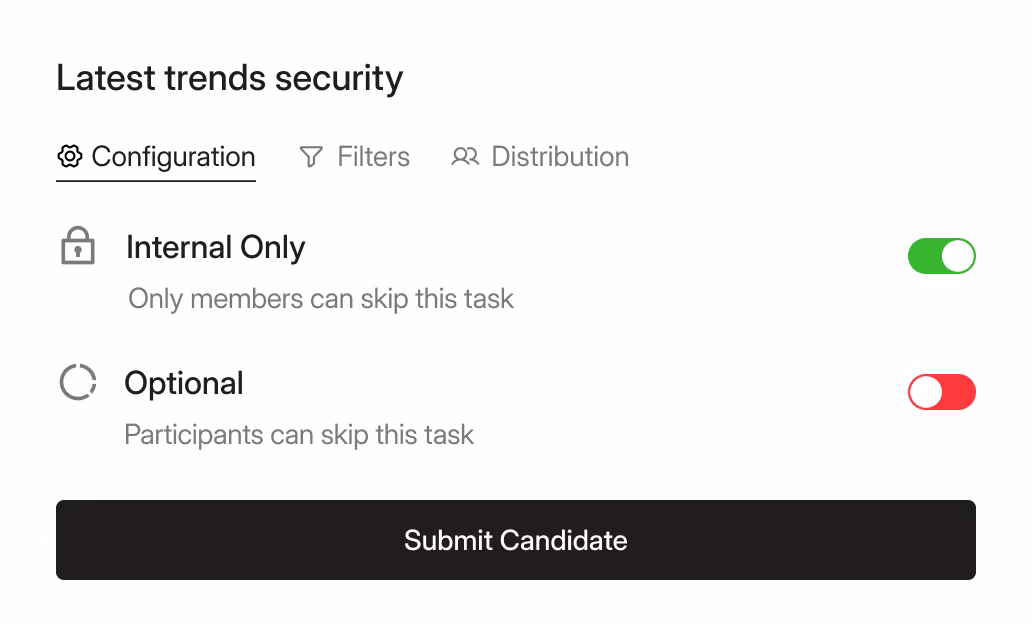Enable the Optional switch
The width and height of the screenshot is (1032, 624).
tap(941, 392)
